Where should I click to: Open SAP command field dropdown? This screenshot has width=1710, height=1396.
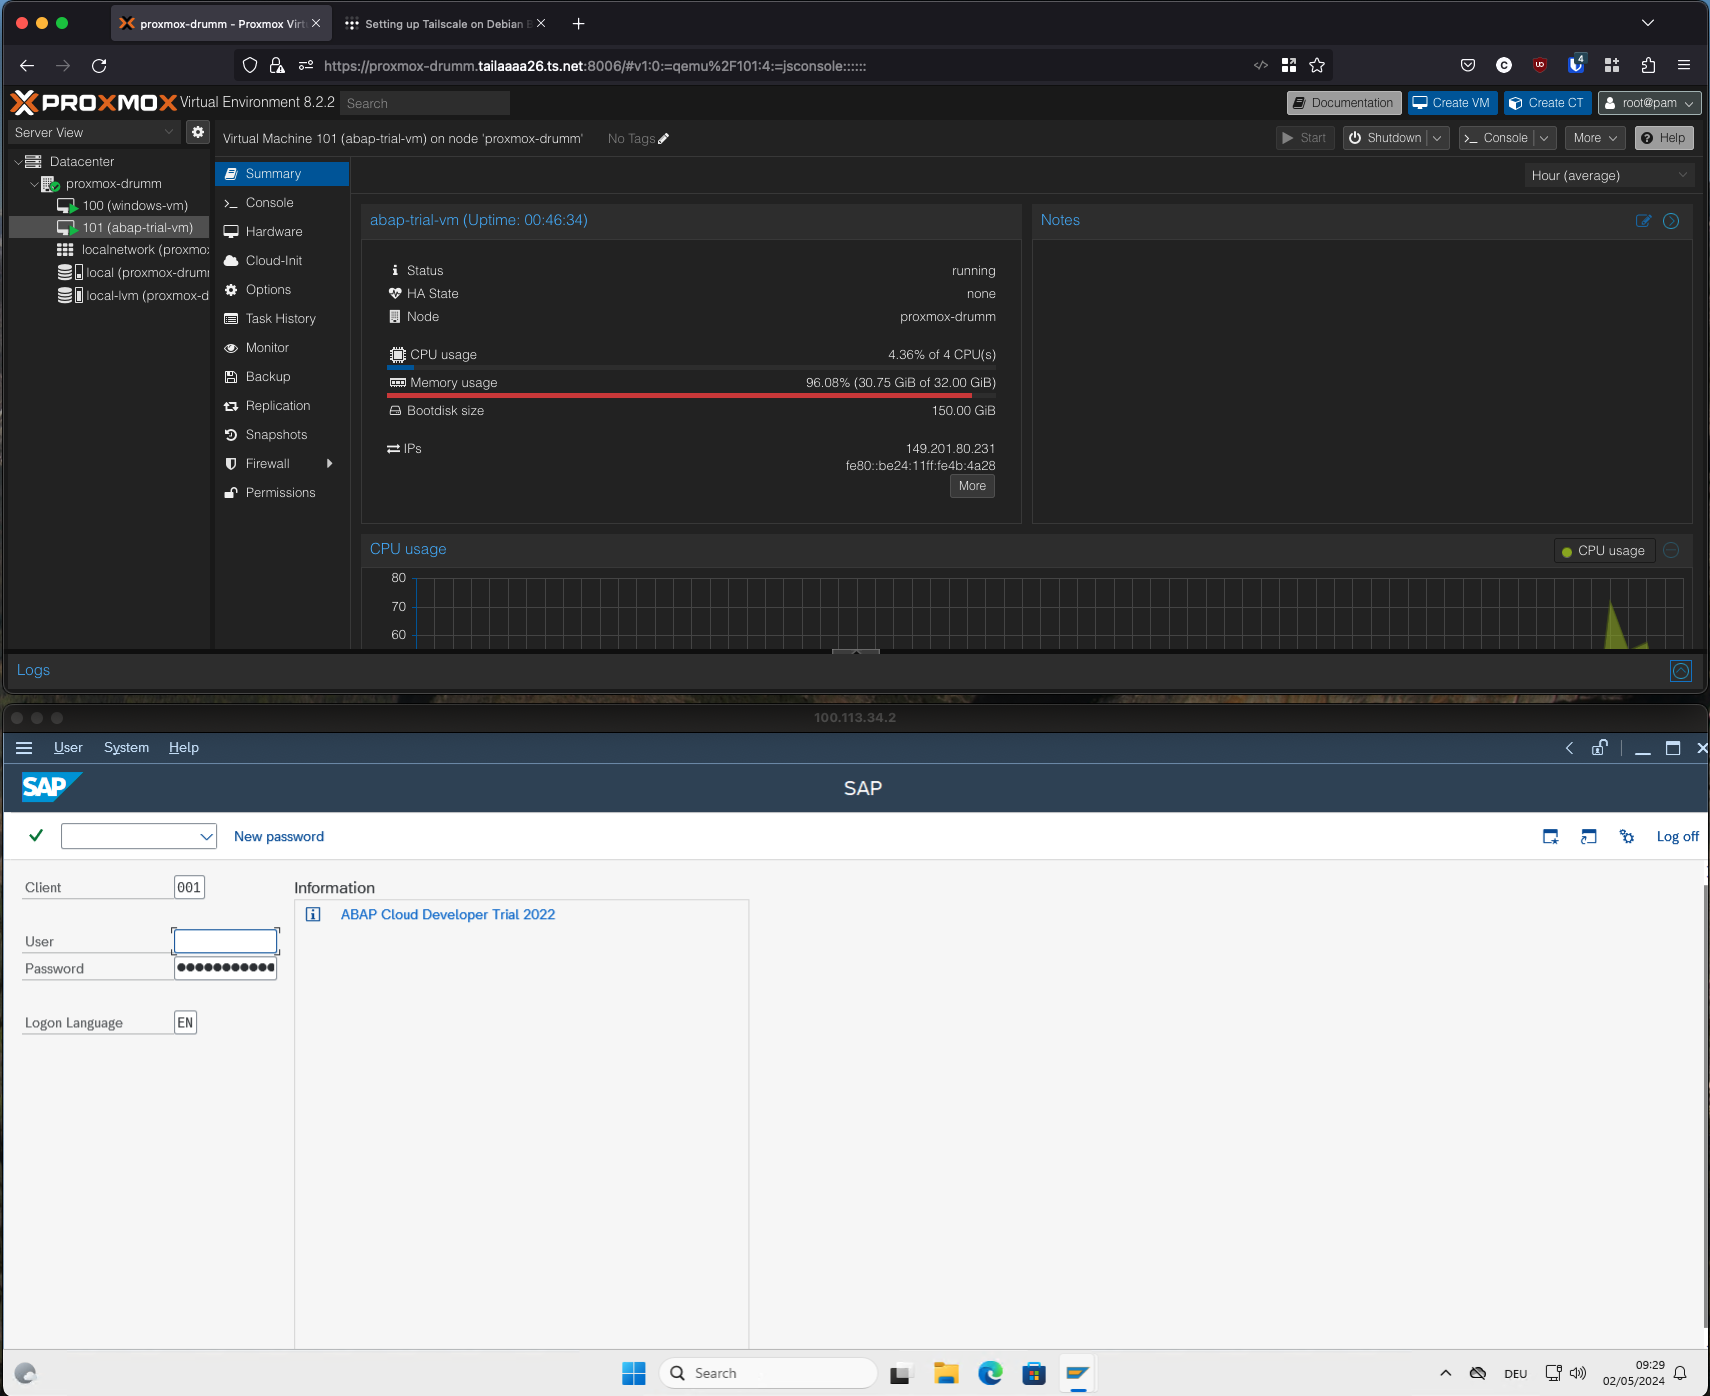[x=206, y=836]
